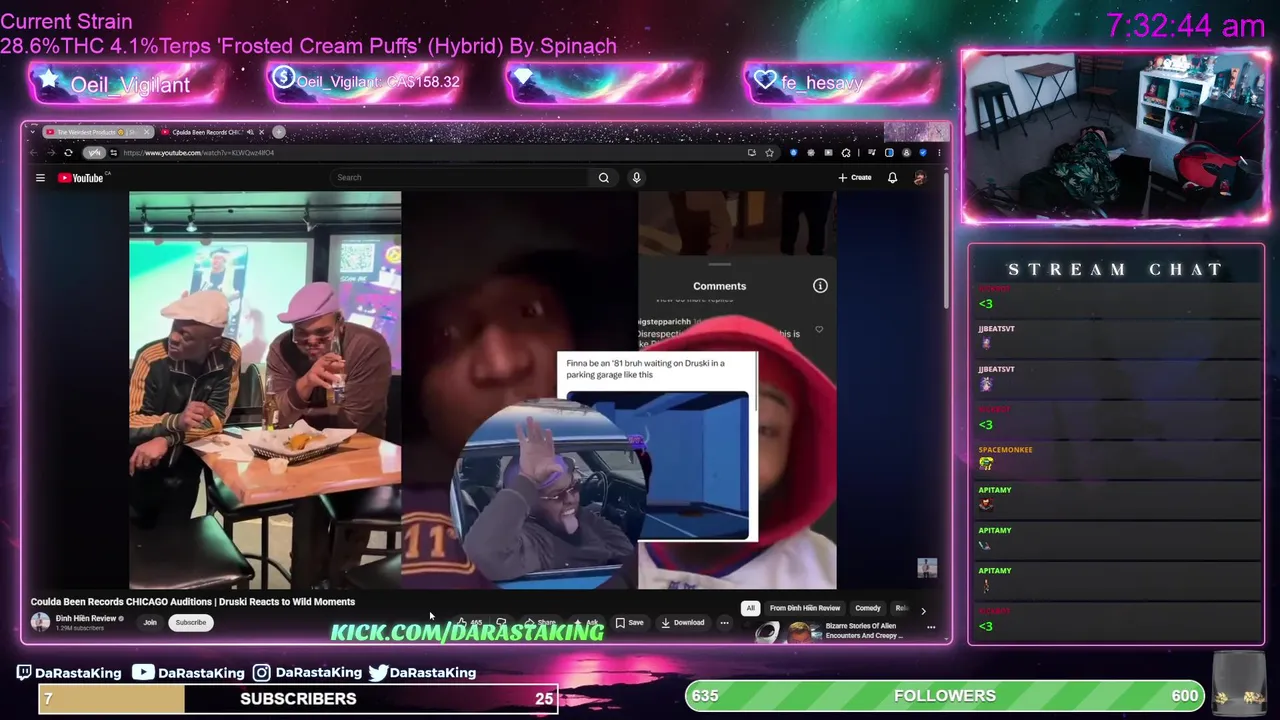This screenshot has height=720, width=1280.
Task: Click the Ask button
Action: pos(587,622)
